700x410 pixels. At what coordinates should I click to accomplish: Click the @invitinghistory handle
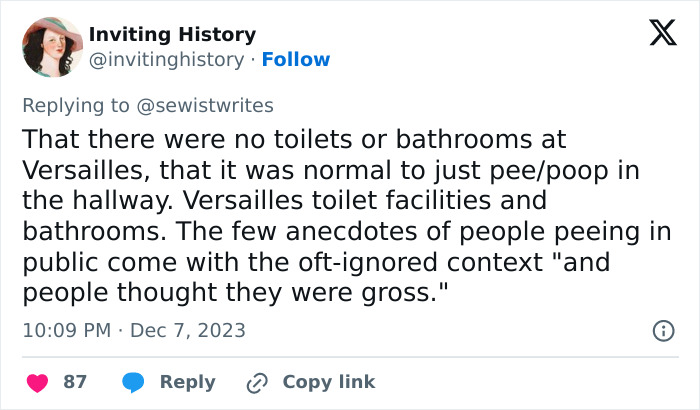coord(166,59)
